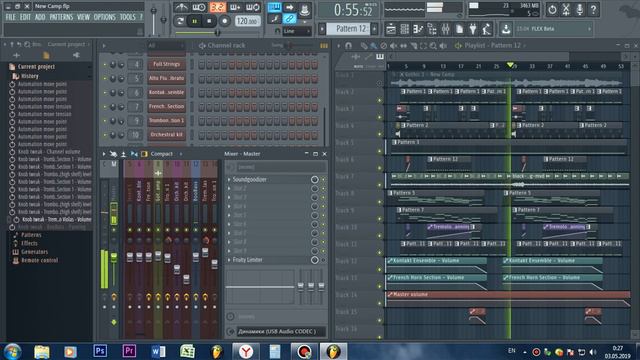Mute the French Section channel with green LED
This screenshot has width=640, height=360.
105,107
